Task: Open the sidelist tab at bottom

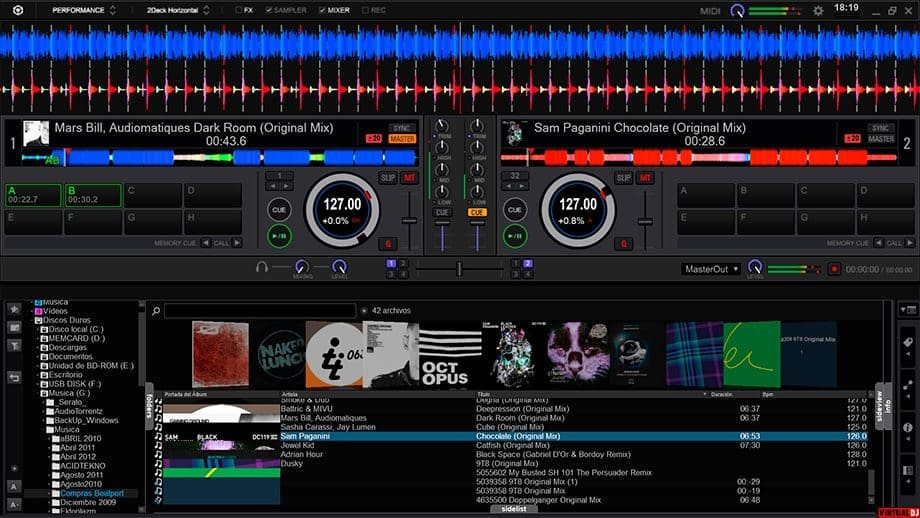Action: coord(513,509)
